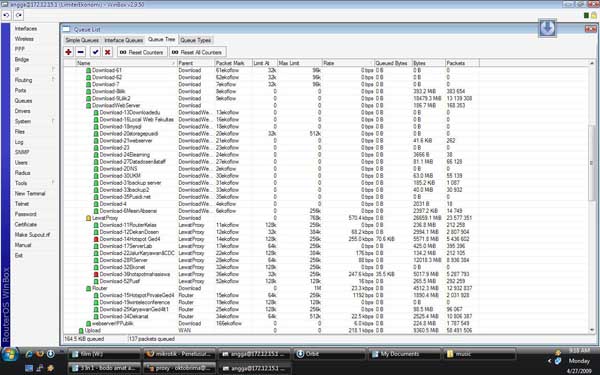Sort by the Packet Mark column header
Screen dimensions: 600x375
(x=233, y=63)
